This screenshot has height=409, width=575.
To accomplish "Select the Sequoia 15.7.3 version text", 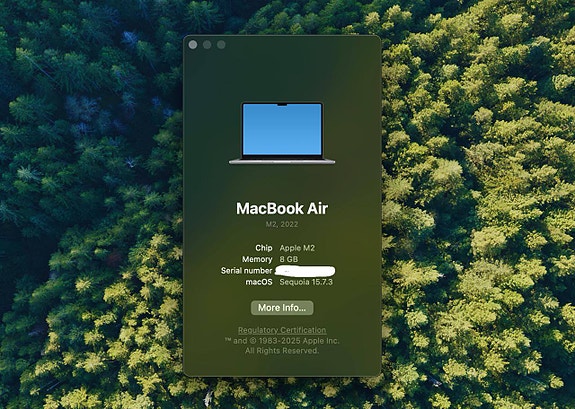I will pyautogui.click(x=306, y=282).
